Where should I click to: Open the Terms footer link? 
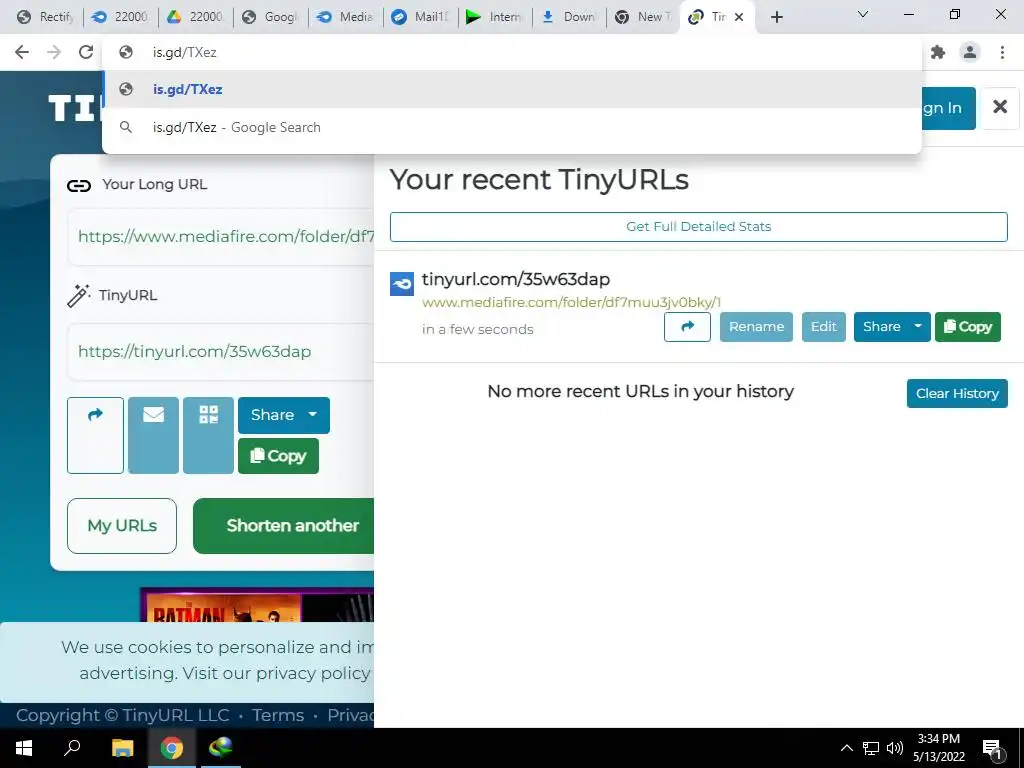(x=278, y=716)
